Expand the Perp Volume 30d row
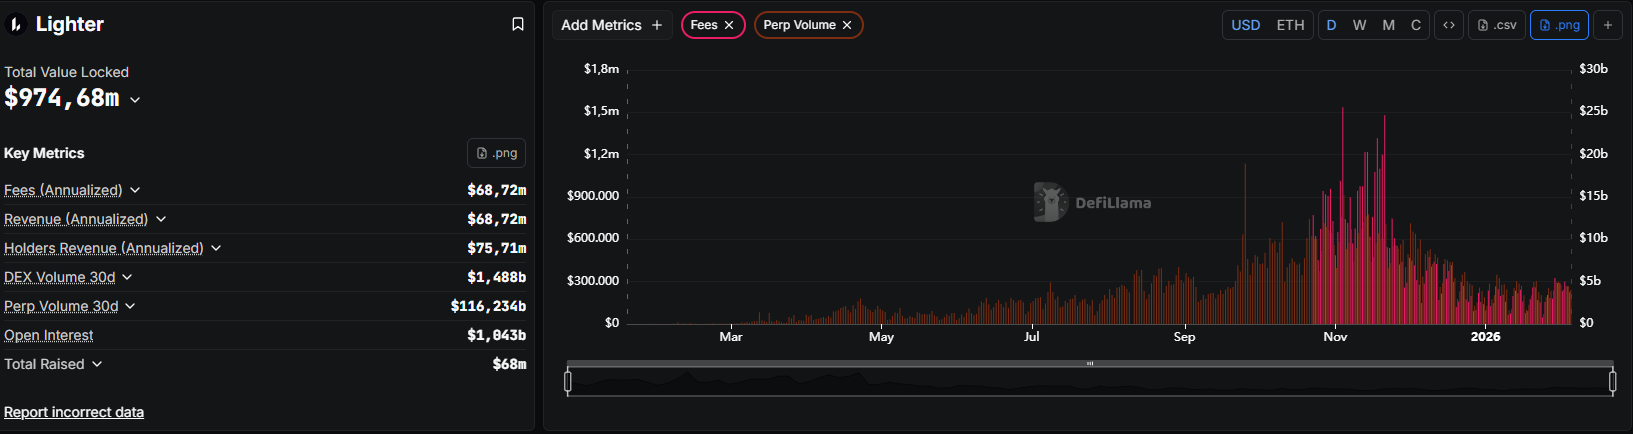Image resolution: width=1633 pixels, height=434 pixels. (x=130, y=306)
